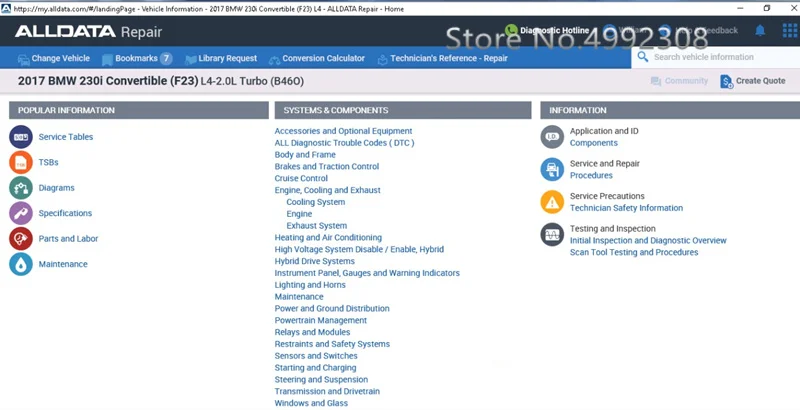Open High Voltage System Disable / Enable, Hybrid
The image size is (800, 410).
[359, 249]
